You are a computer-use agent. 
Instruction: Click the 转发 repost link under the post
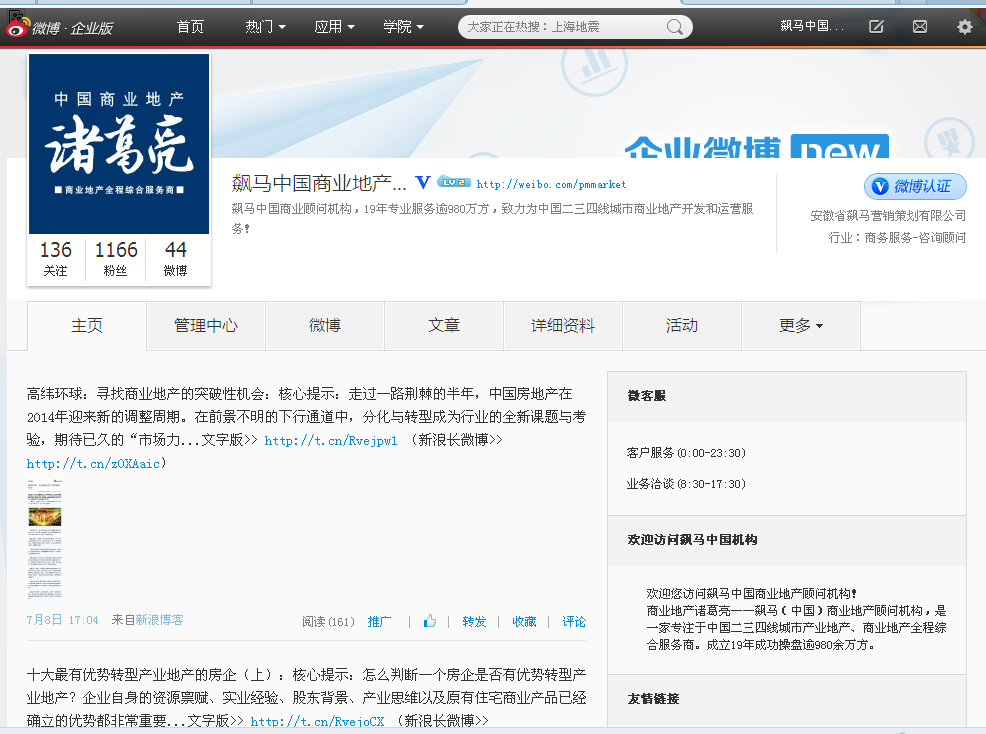[x=473, y=621]
